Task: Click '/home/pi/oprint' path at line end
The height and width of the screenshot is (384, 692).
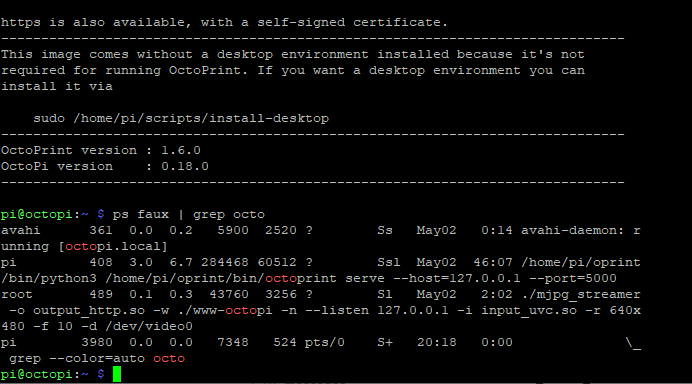Action: point(581,262)
